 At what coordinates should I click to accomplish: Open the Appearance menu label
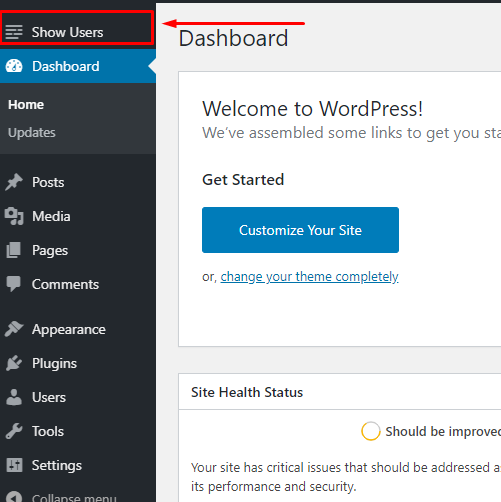click(x=69, y=329)
